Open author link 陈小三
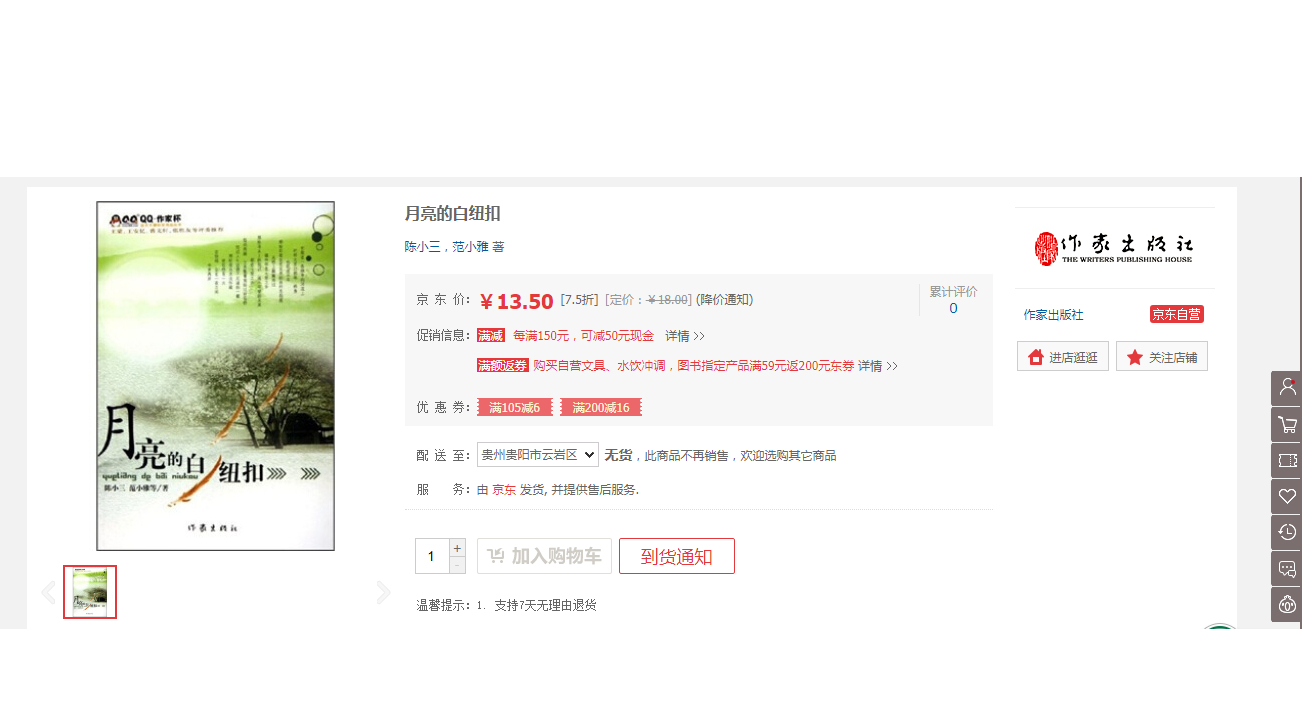1302x720 pixels. pos(422,246)
